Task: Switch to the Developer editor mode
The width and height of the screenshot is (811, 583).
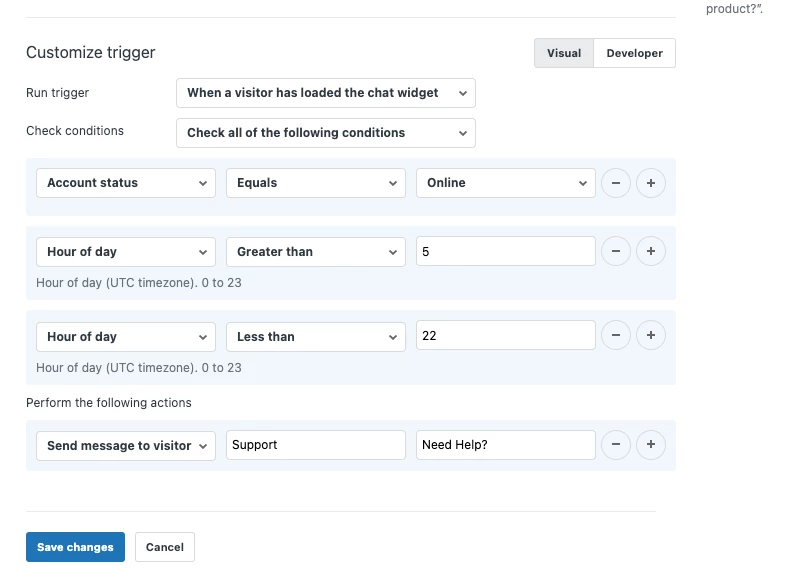Action: coord(634,53)
